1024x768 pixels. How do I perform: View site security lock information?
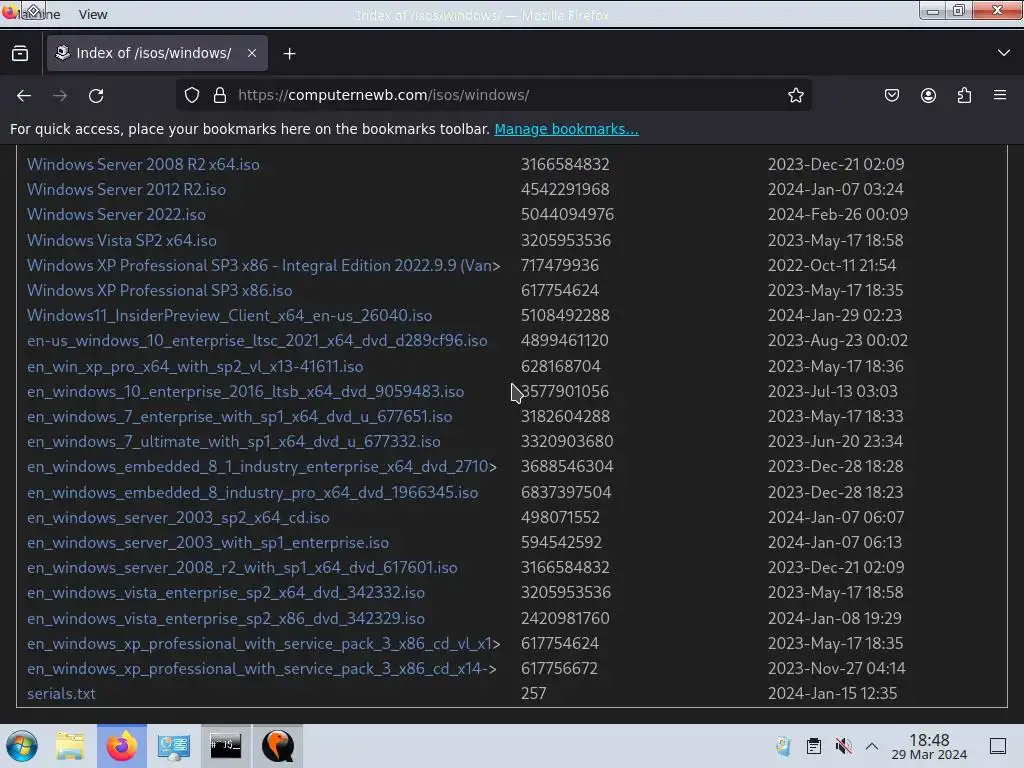(220, 95)
